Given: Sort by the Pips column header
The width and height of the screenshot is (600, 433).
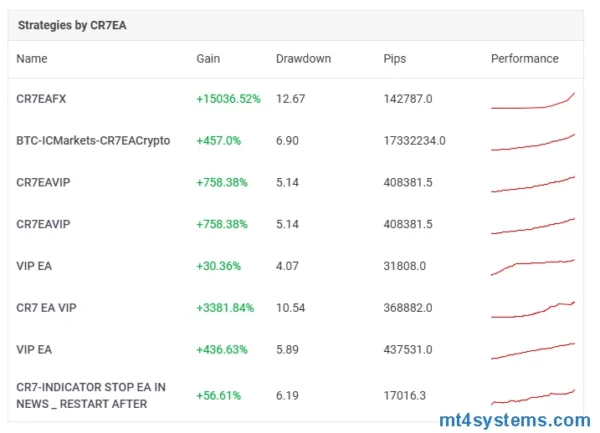Looking at the screenshot, I should 395,59.
